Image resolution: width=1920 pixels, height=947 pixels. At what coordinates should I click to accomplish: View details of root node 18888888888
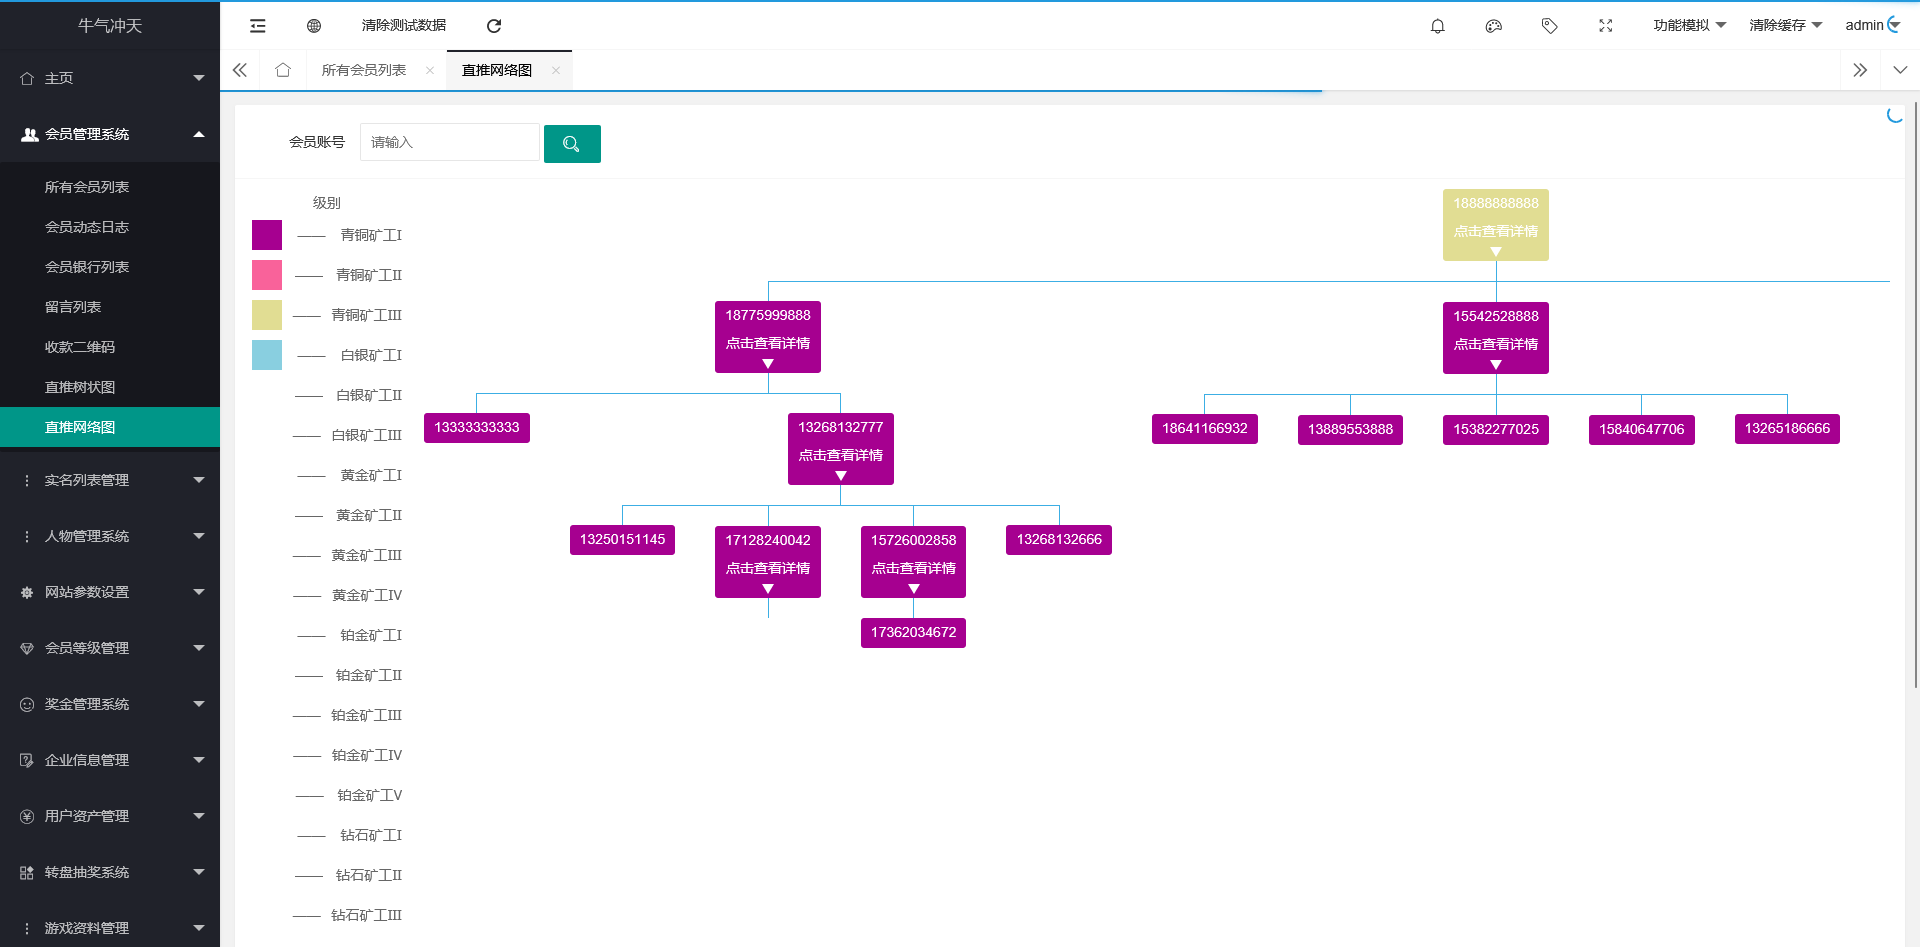pos(1496,231)
